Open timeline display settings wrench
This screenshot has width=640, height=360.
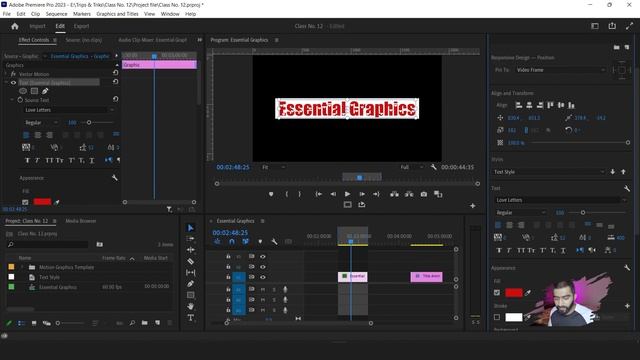coord(274,242)
